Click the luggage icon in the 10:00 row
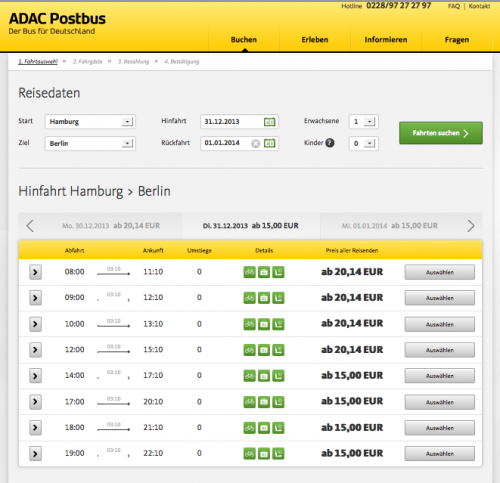This screenshot has height=483, width=500. pyautogui.click(x=264, y=324)
